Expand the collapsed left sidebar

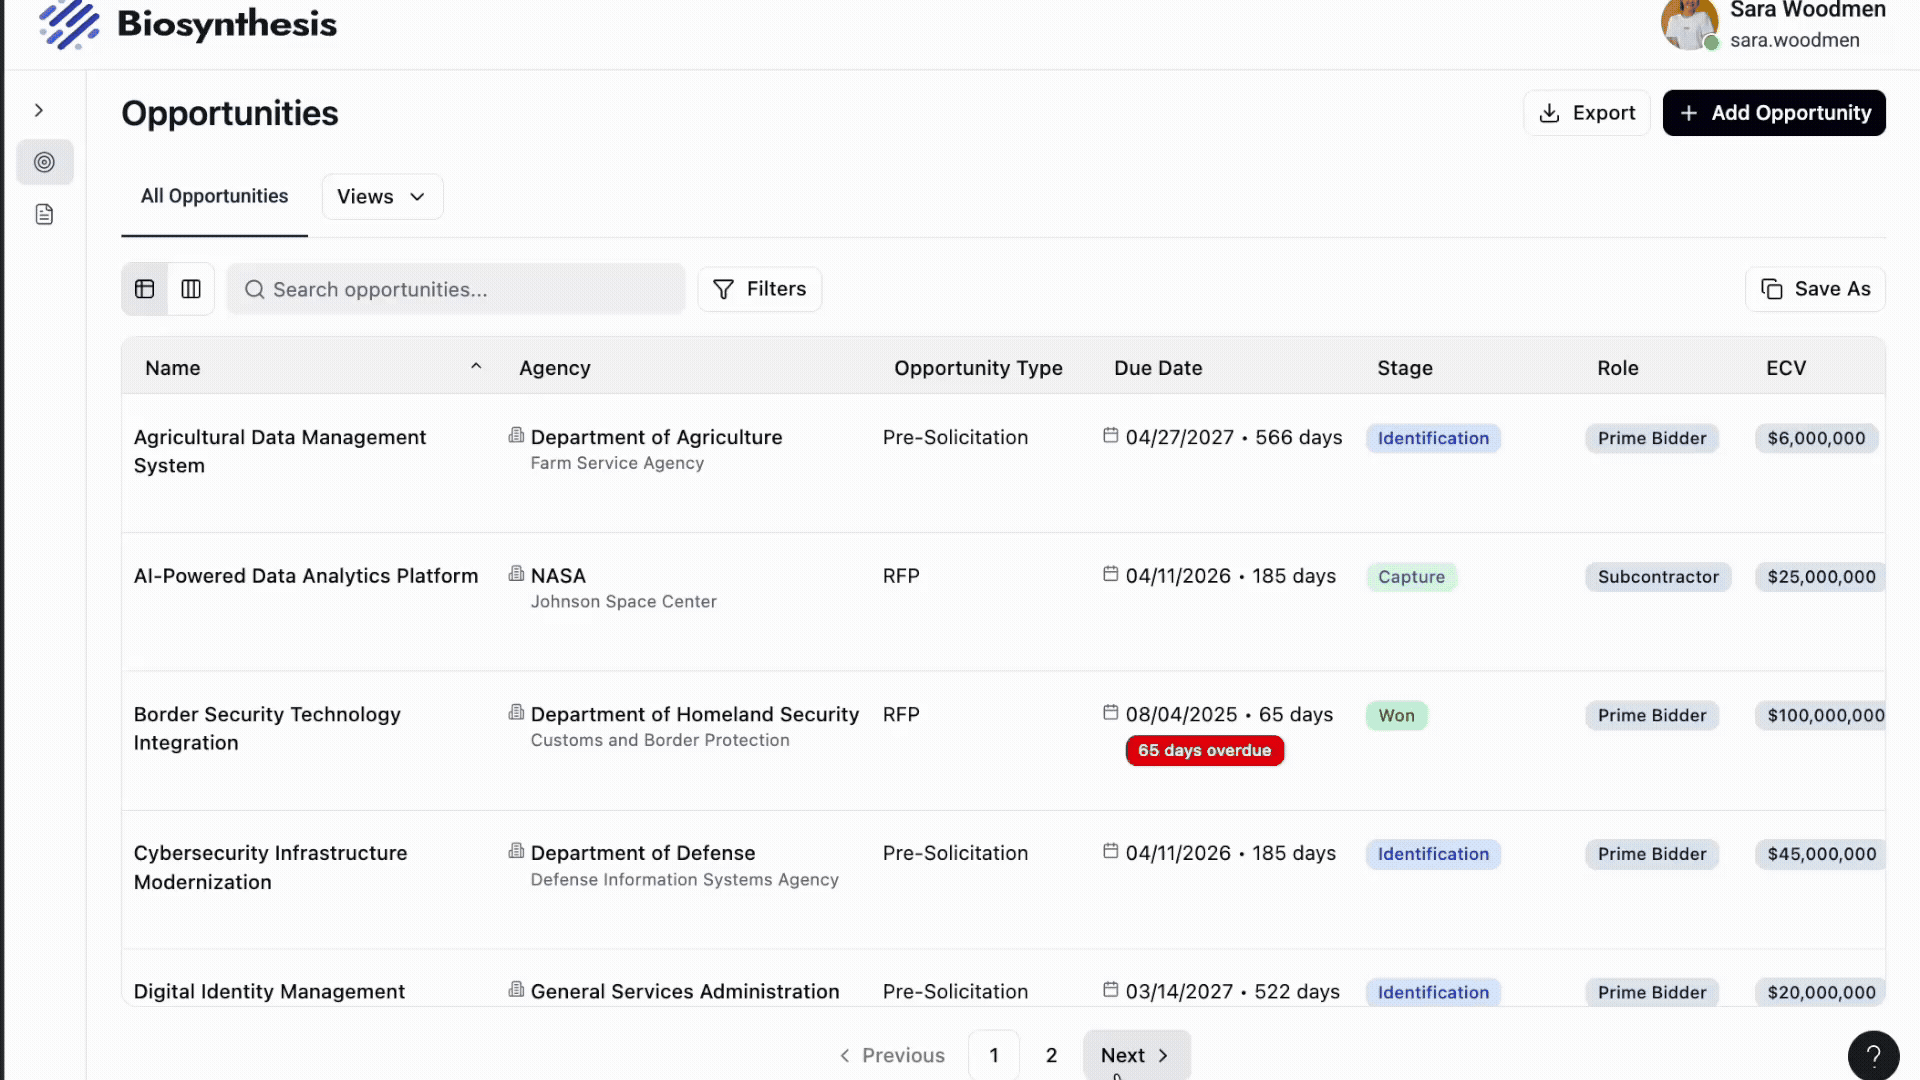click(39, 110)
